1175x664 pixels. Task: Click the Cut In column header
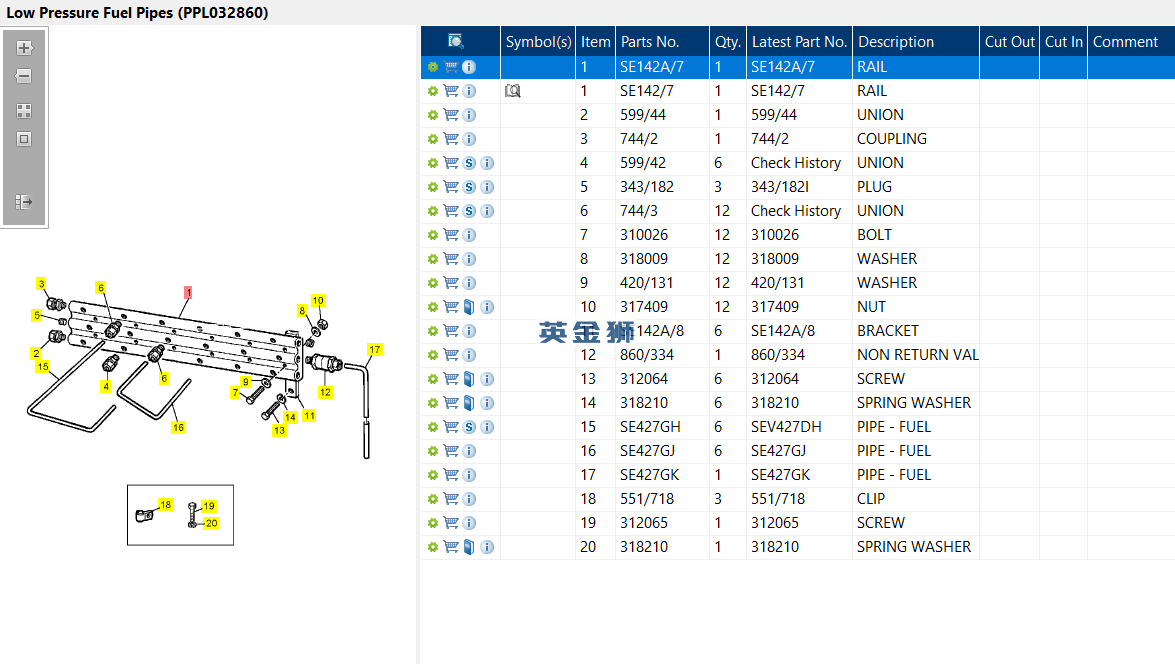[x=1063, y=41]
